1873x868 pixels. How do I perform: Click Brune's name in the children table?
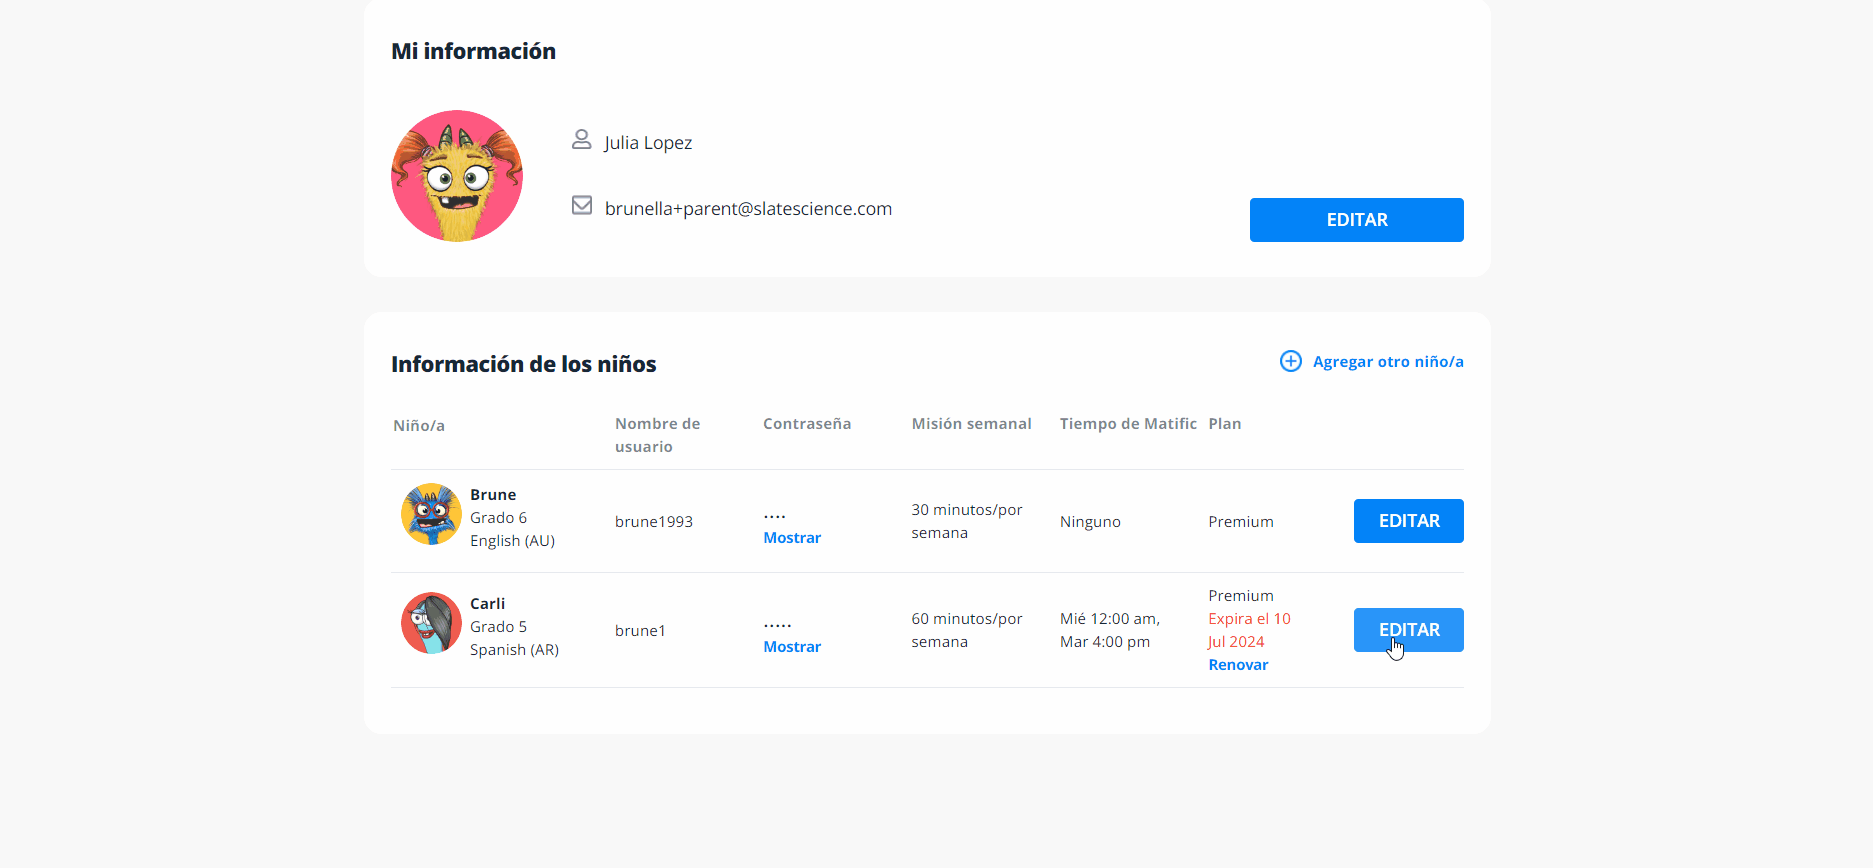point(493,495)
